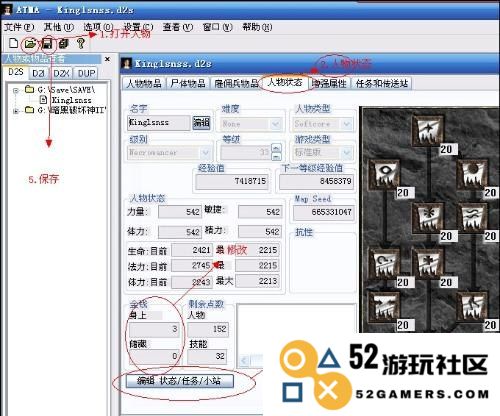Screen dimensions: 500x416
Task: Decrease the 等级 level with down stepper
Action: [x=277, y=157]
